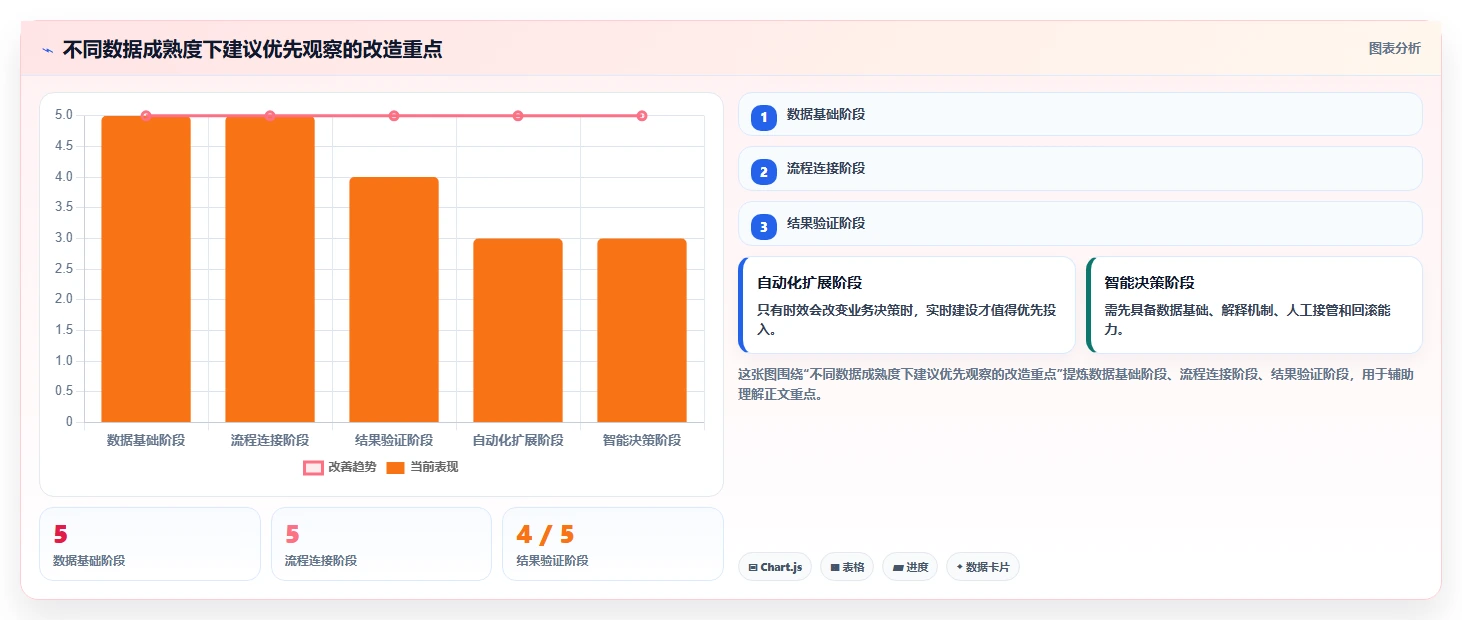1462x620 pixels.
Task: Click the y-axis value 3.5
Action: click(x=64, y=208)
